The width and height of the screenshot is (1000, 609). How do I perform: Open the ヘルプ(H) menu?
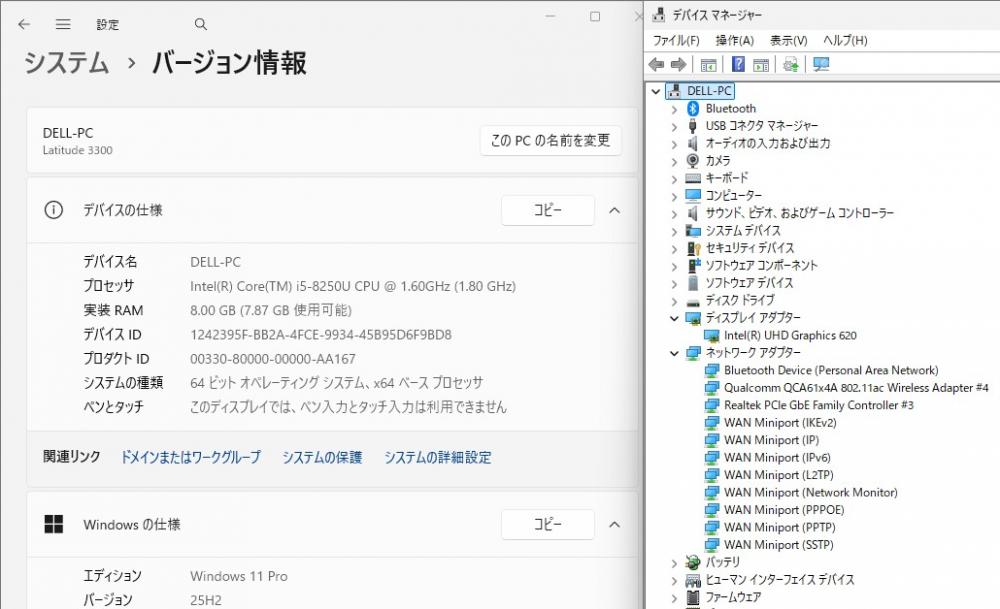pyautogui.click(x=845, y=40)
